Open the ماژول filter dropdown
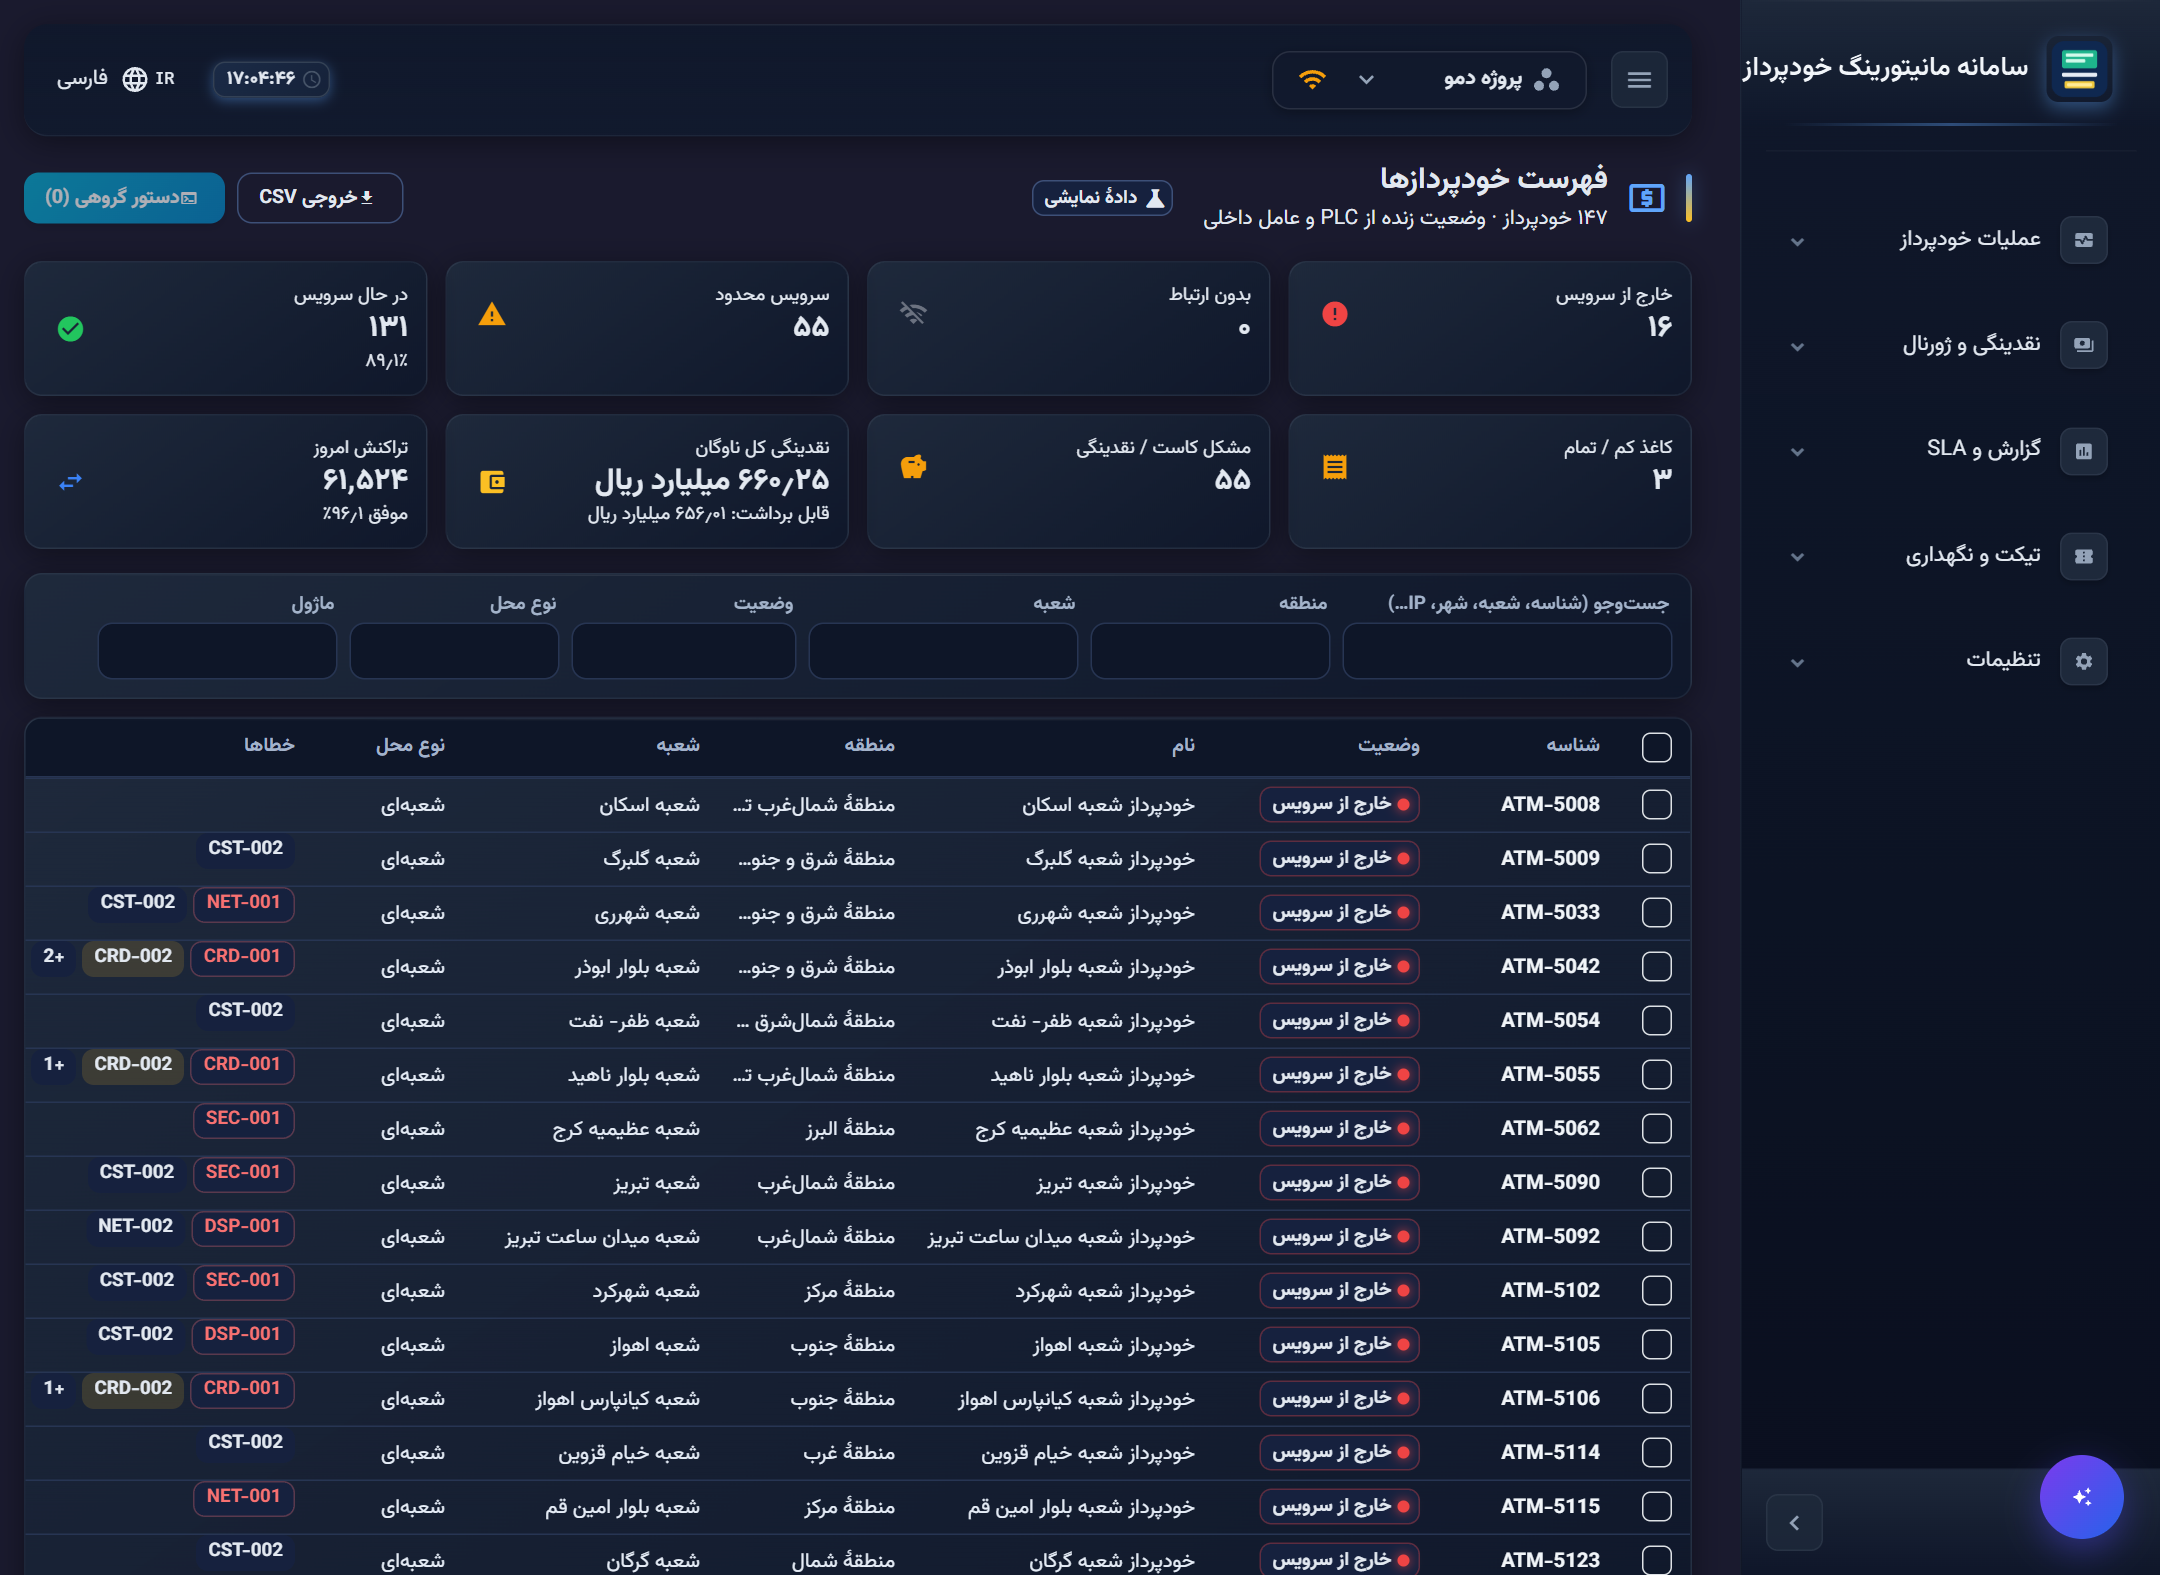 tap(217, 651)
